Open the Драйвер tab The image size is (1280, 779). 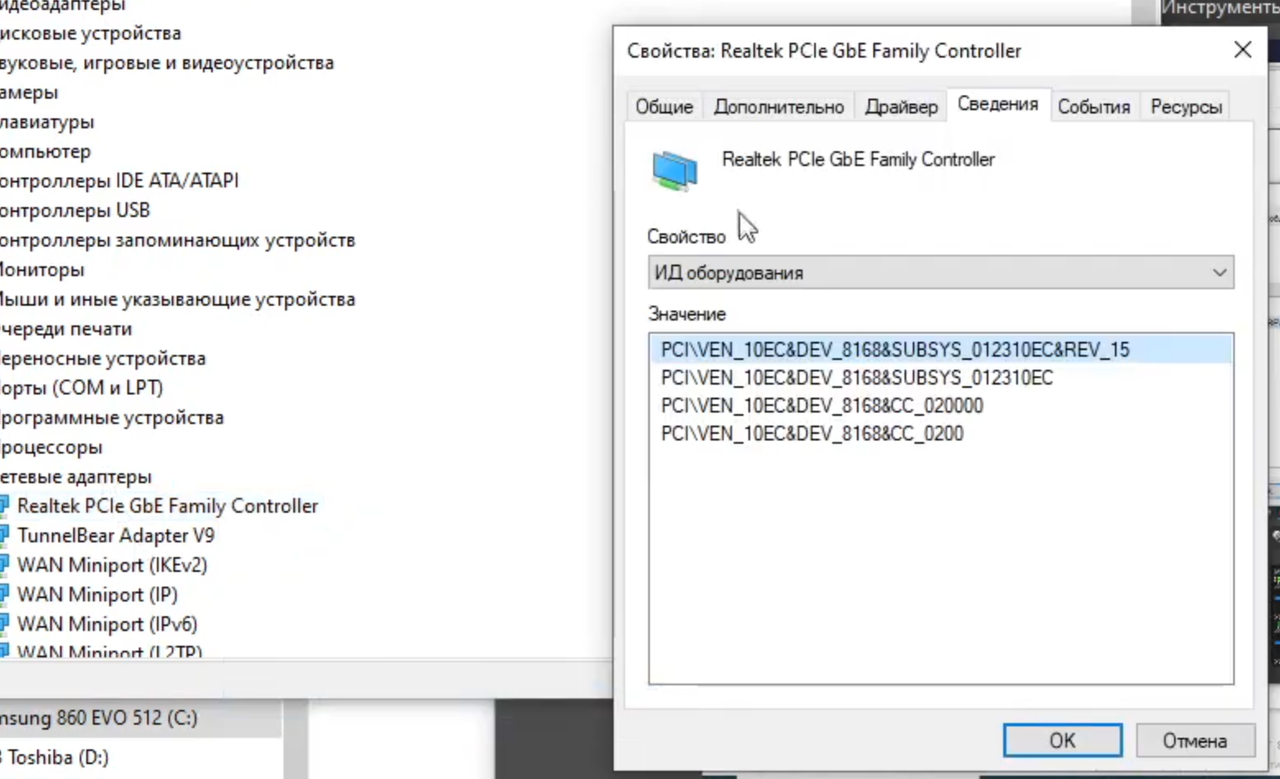pos(901,107)
